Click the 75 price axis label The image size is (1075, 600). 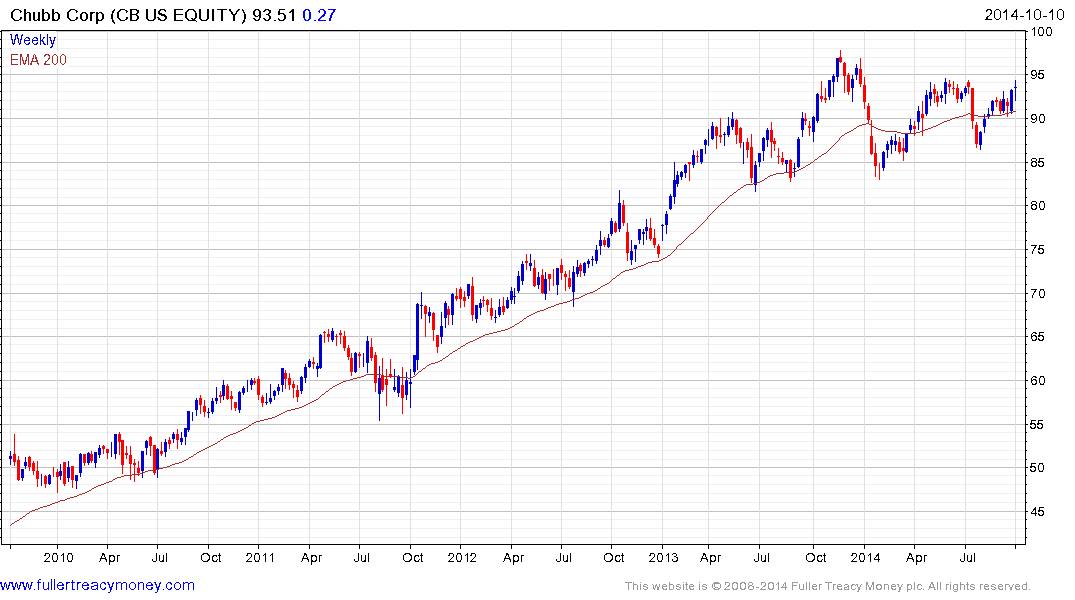(1039, 250)
